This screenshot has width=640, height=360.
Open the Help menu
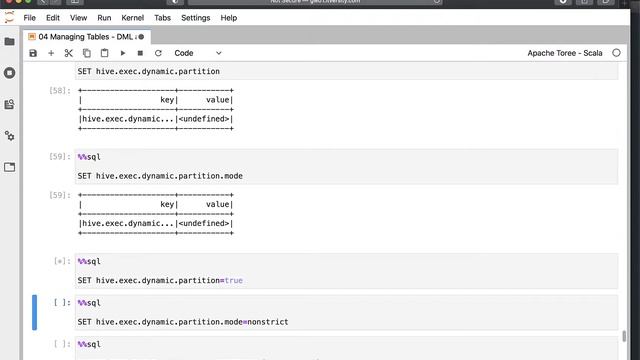click(229, 18)
